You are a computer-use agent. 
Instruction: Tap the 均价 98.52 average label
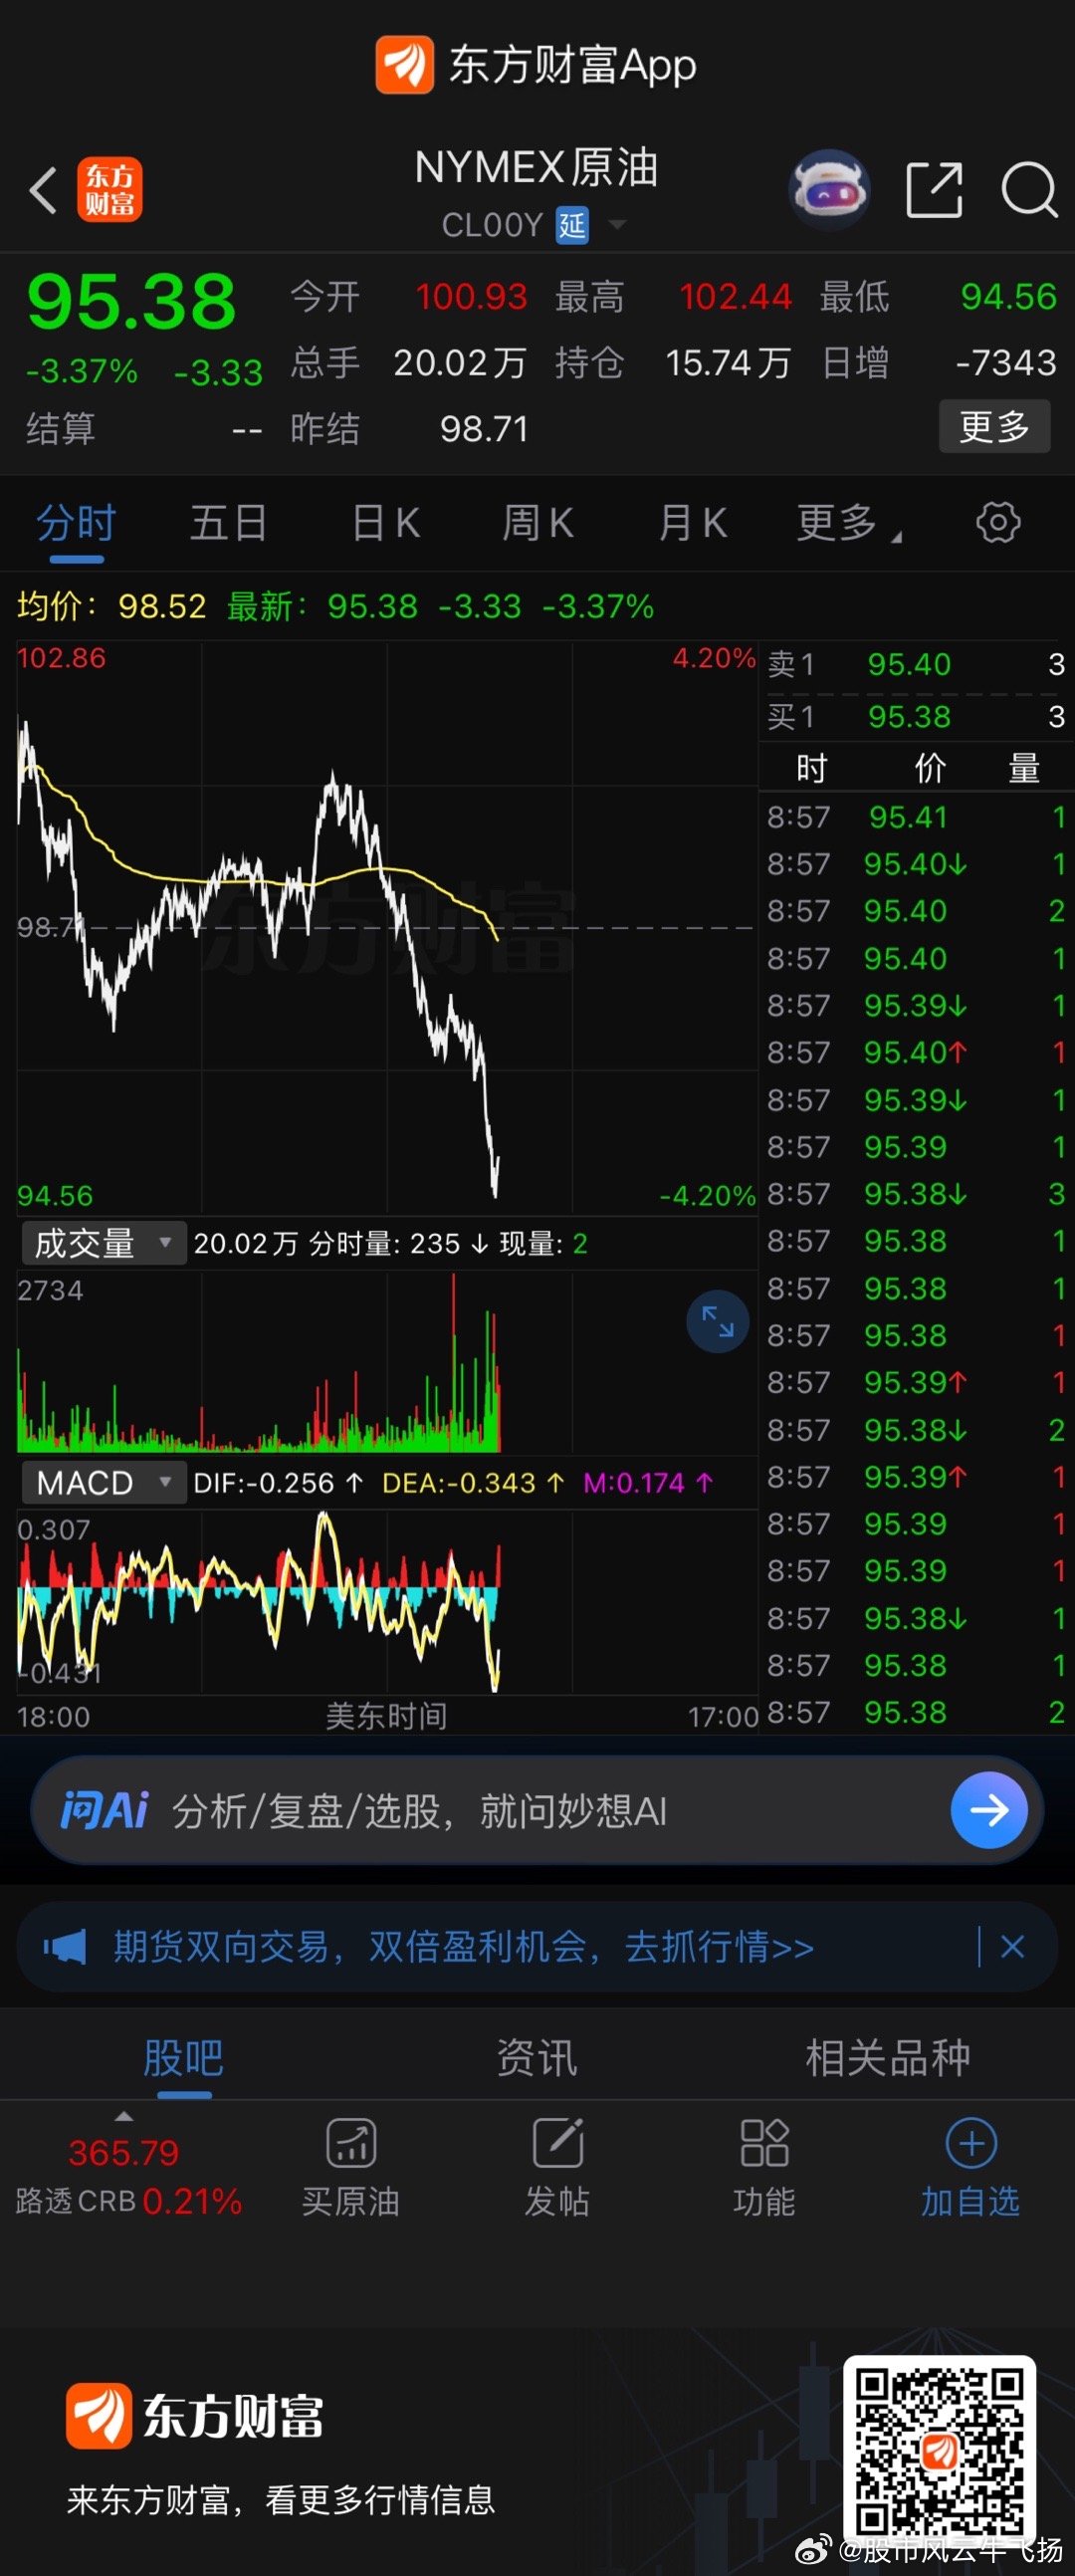click(111, 606)
